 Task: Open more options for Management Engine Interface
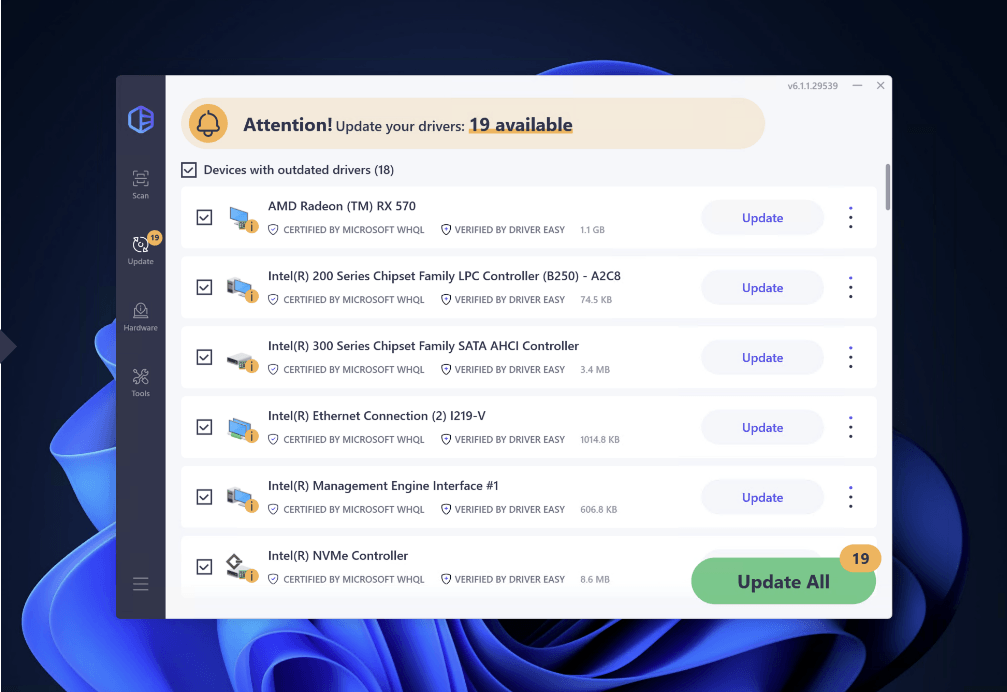point(850,497)
